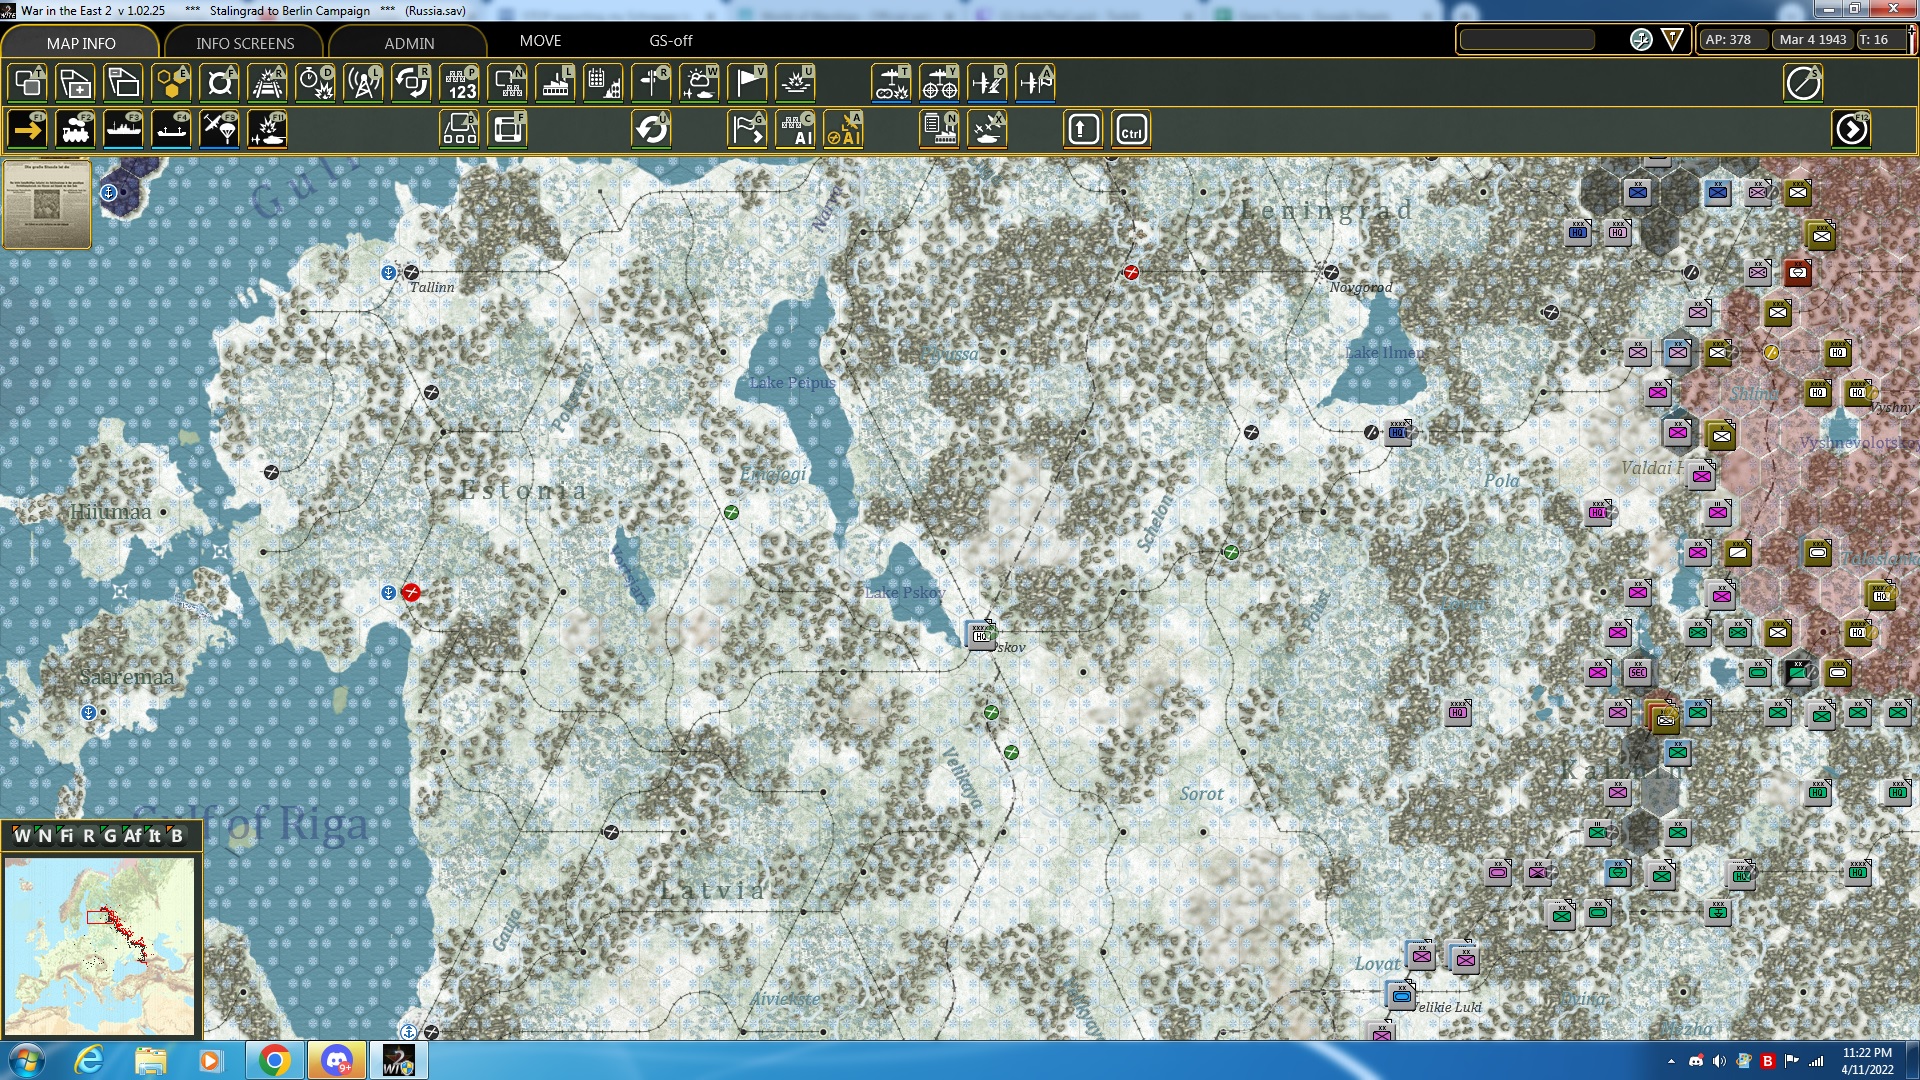Select air ground attack mode (F11) icon
1920x1080 pixels.
pyautogui.click(x=267, y=130)
